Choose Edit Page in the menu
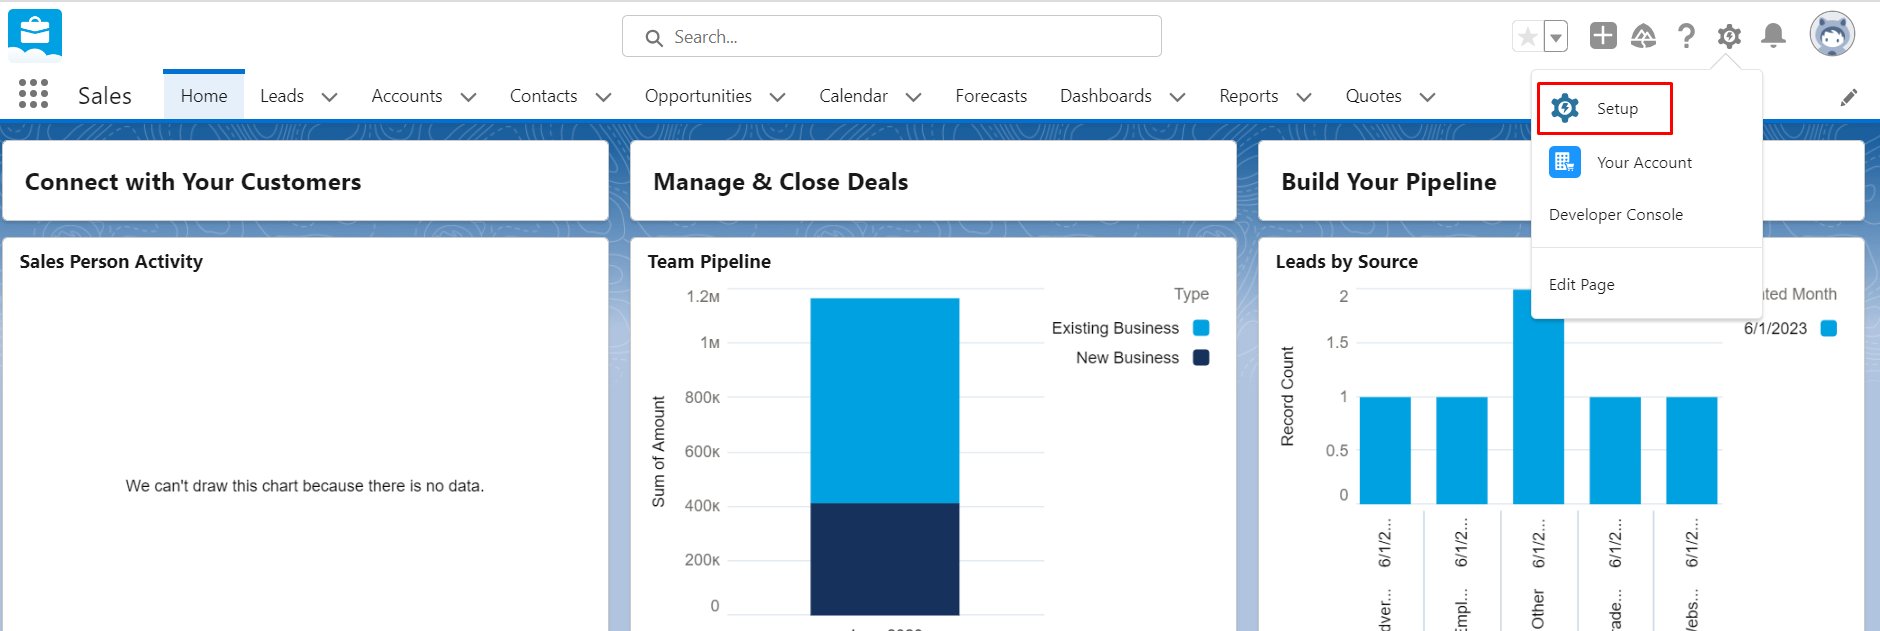Viewport: 1880px width, 631px height. coord(1582,284)
